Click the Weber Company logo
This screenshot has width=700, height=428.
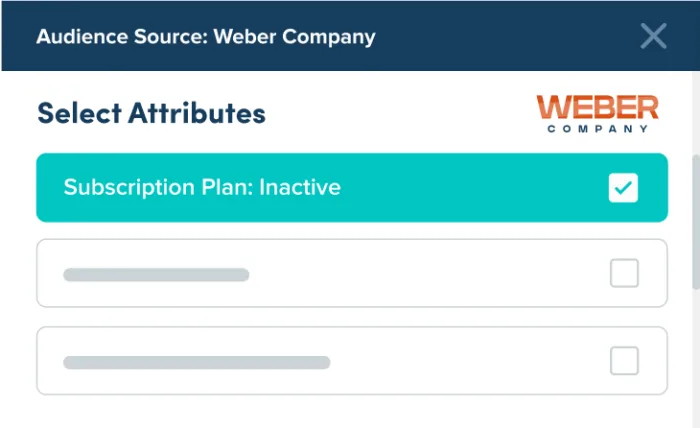[597, 113]
